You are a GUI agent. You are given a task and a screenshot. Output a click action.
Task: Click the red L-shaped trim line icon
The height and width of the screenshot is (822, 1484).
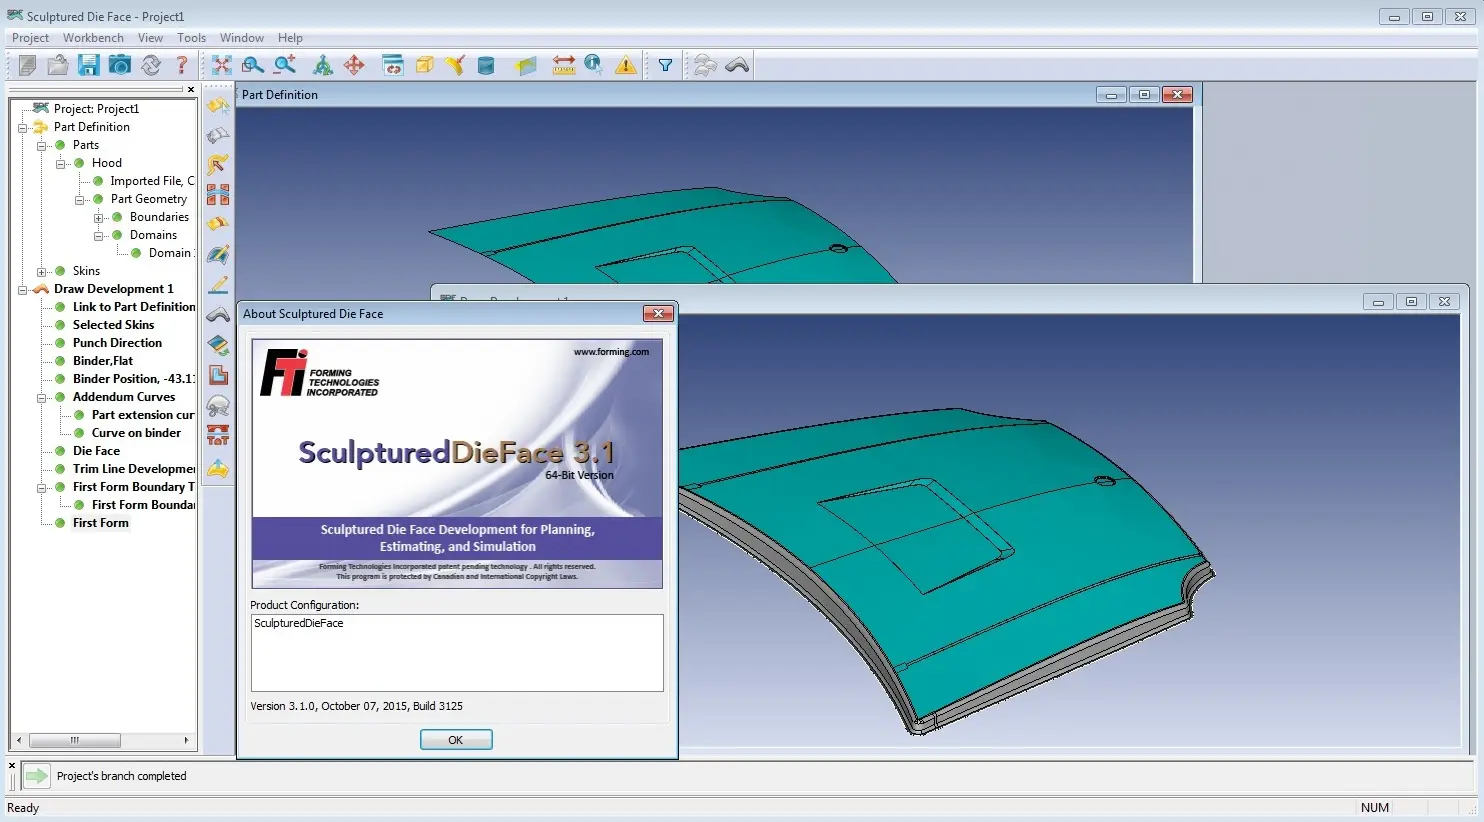(218, 375)
